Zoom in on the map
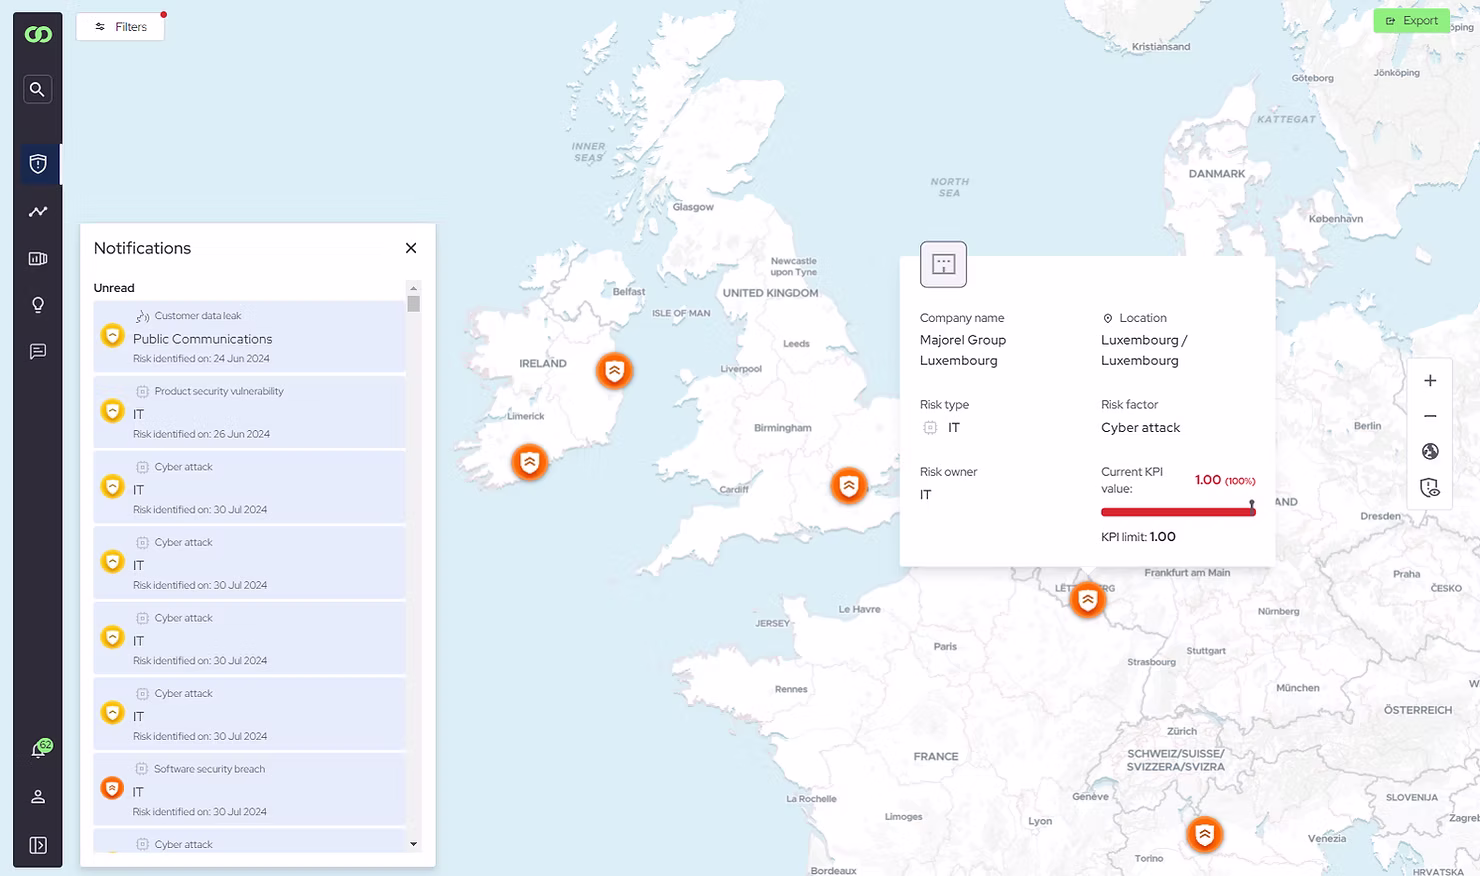This screenshot has height=876, width=1480. 1430,381
